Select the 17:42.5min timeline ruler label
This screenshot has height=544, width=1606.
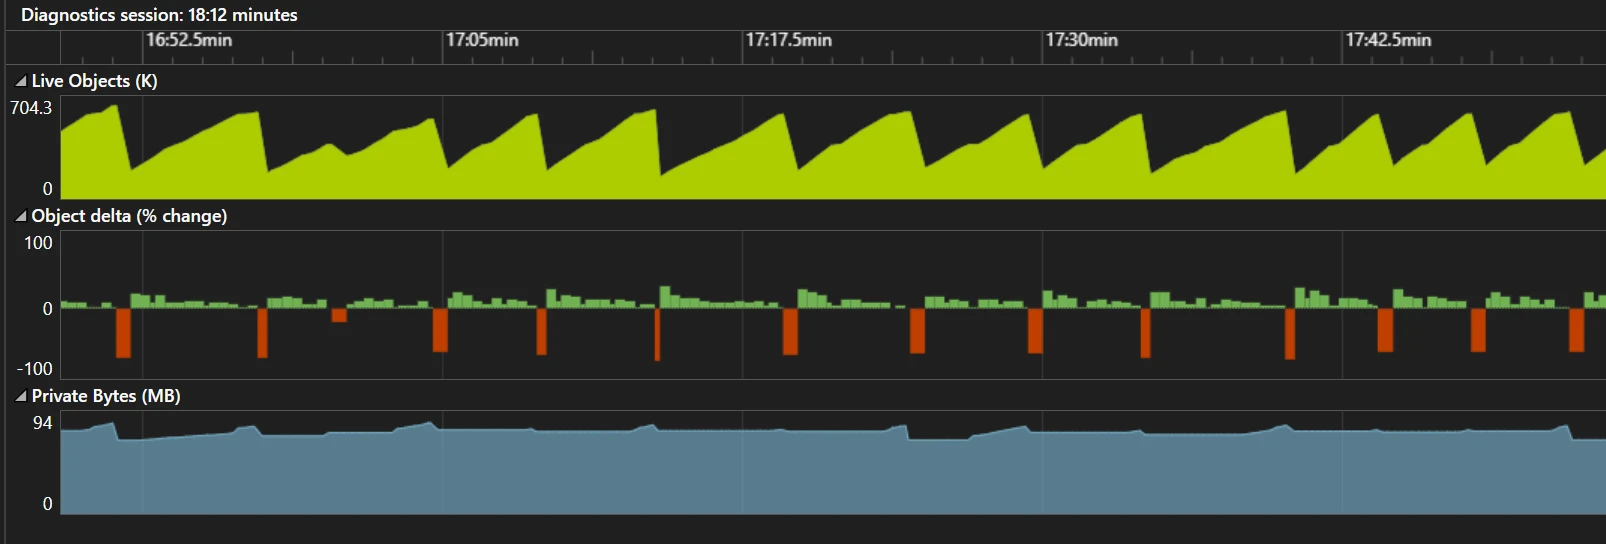(x=1388, y=40)
